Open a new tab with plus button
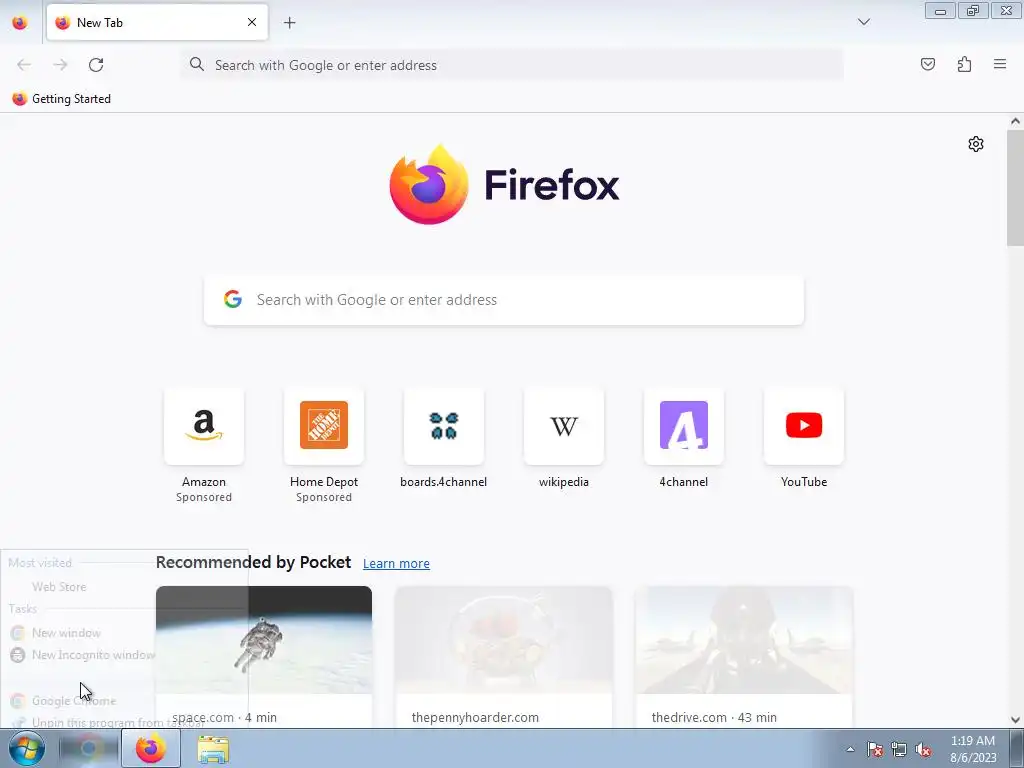The height and width of the screenshot is (768, 1024). pyautogui.click(x=289, y=22)
